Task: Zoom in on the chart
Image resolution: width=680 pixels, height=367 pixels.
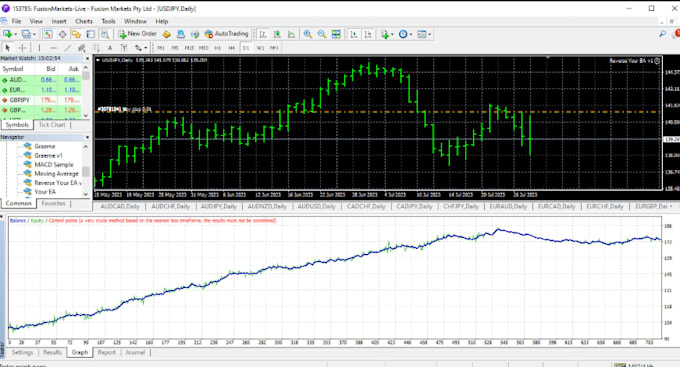Action: [307, 34]
